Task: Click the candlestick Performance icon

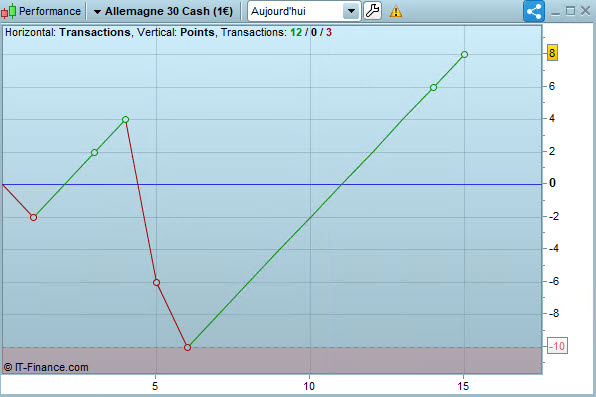Action: pyautogui.click(x=8, y=11)
